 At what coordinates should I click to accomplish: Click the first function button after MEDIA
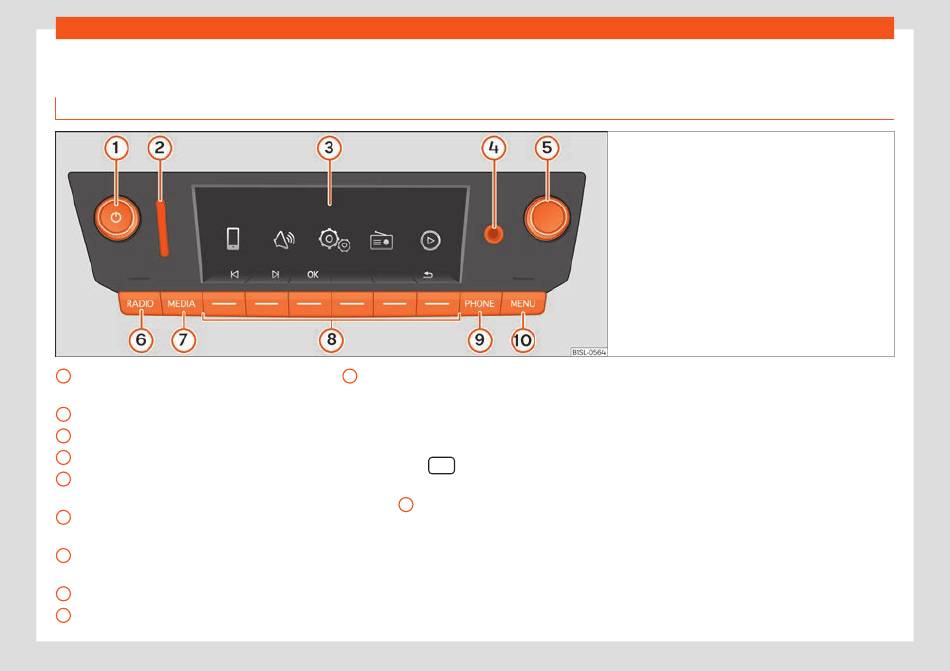[x=224, y=303]
